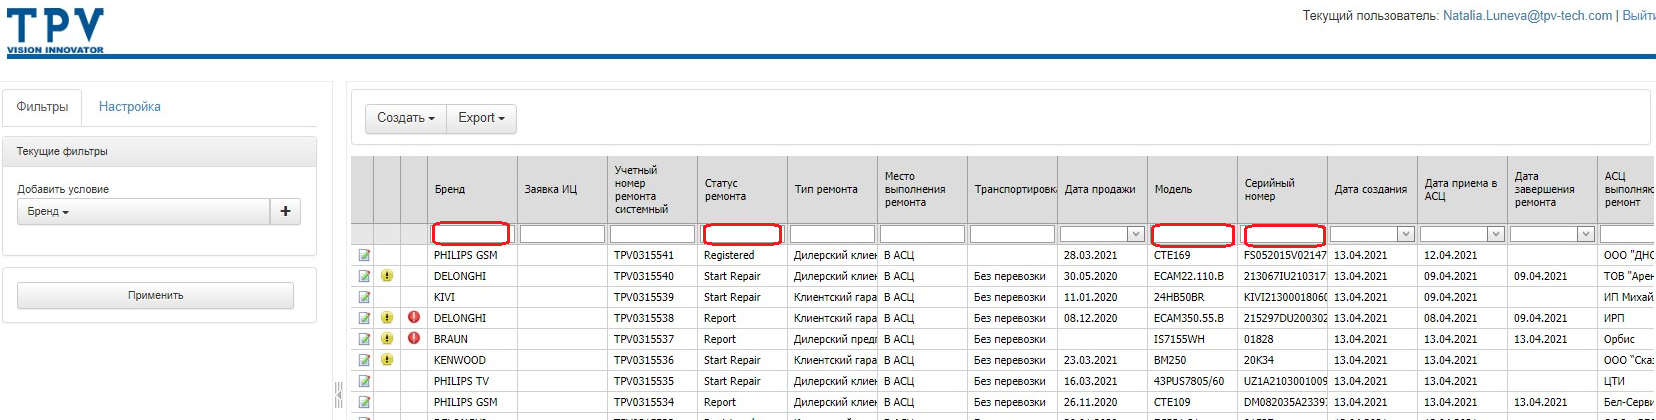Viewport: 1656px width, 420px height.
Task: Select model cell ECAM22.110.B
Action: coord(1192,276)
